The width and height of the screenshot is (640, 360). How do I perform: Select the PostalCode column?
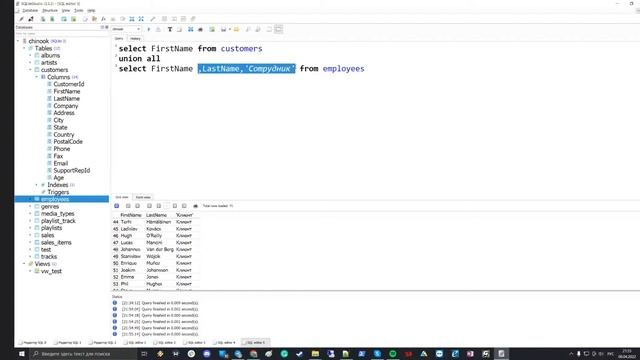coord(68,142)
